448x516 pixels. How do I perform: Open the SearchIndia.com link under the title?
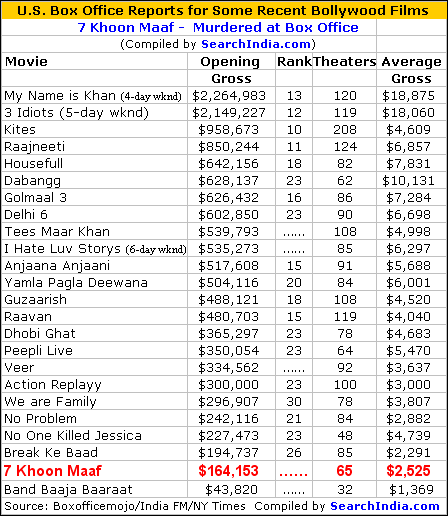coord(256,44)
